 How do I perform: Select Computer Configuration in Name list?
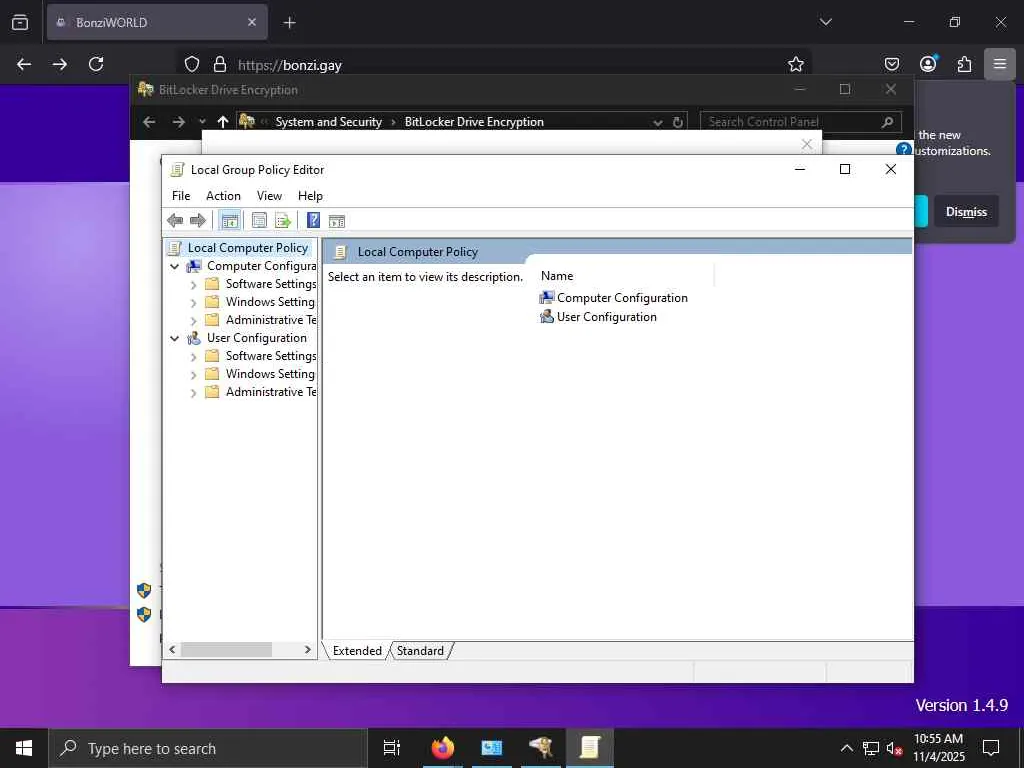(614, 298)
